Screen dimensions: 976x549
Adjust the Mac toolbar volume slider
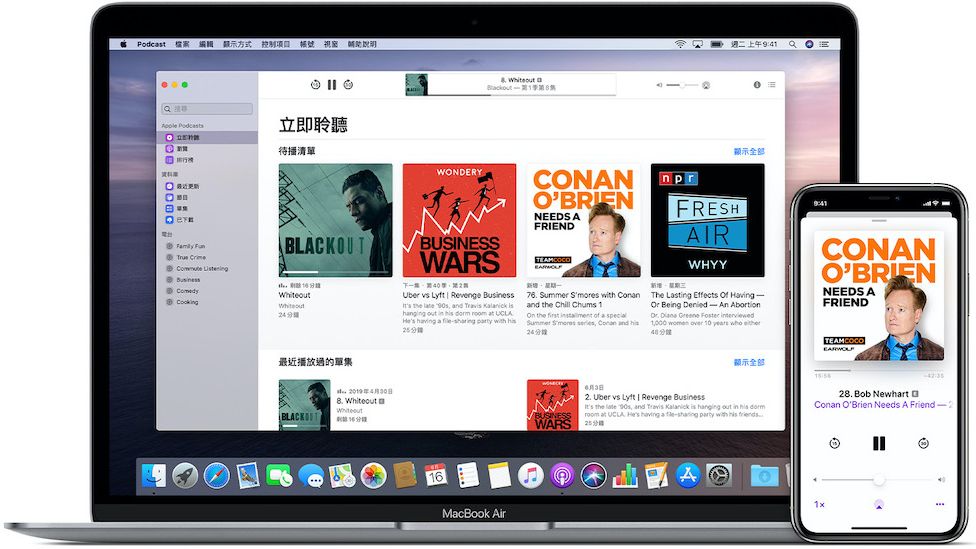[682, 85]
